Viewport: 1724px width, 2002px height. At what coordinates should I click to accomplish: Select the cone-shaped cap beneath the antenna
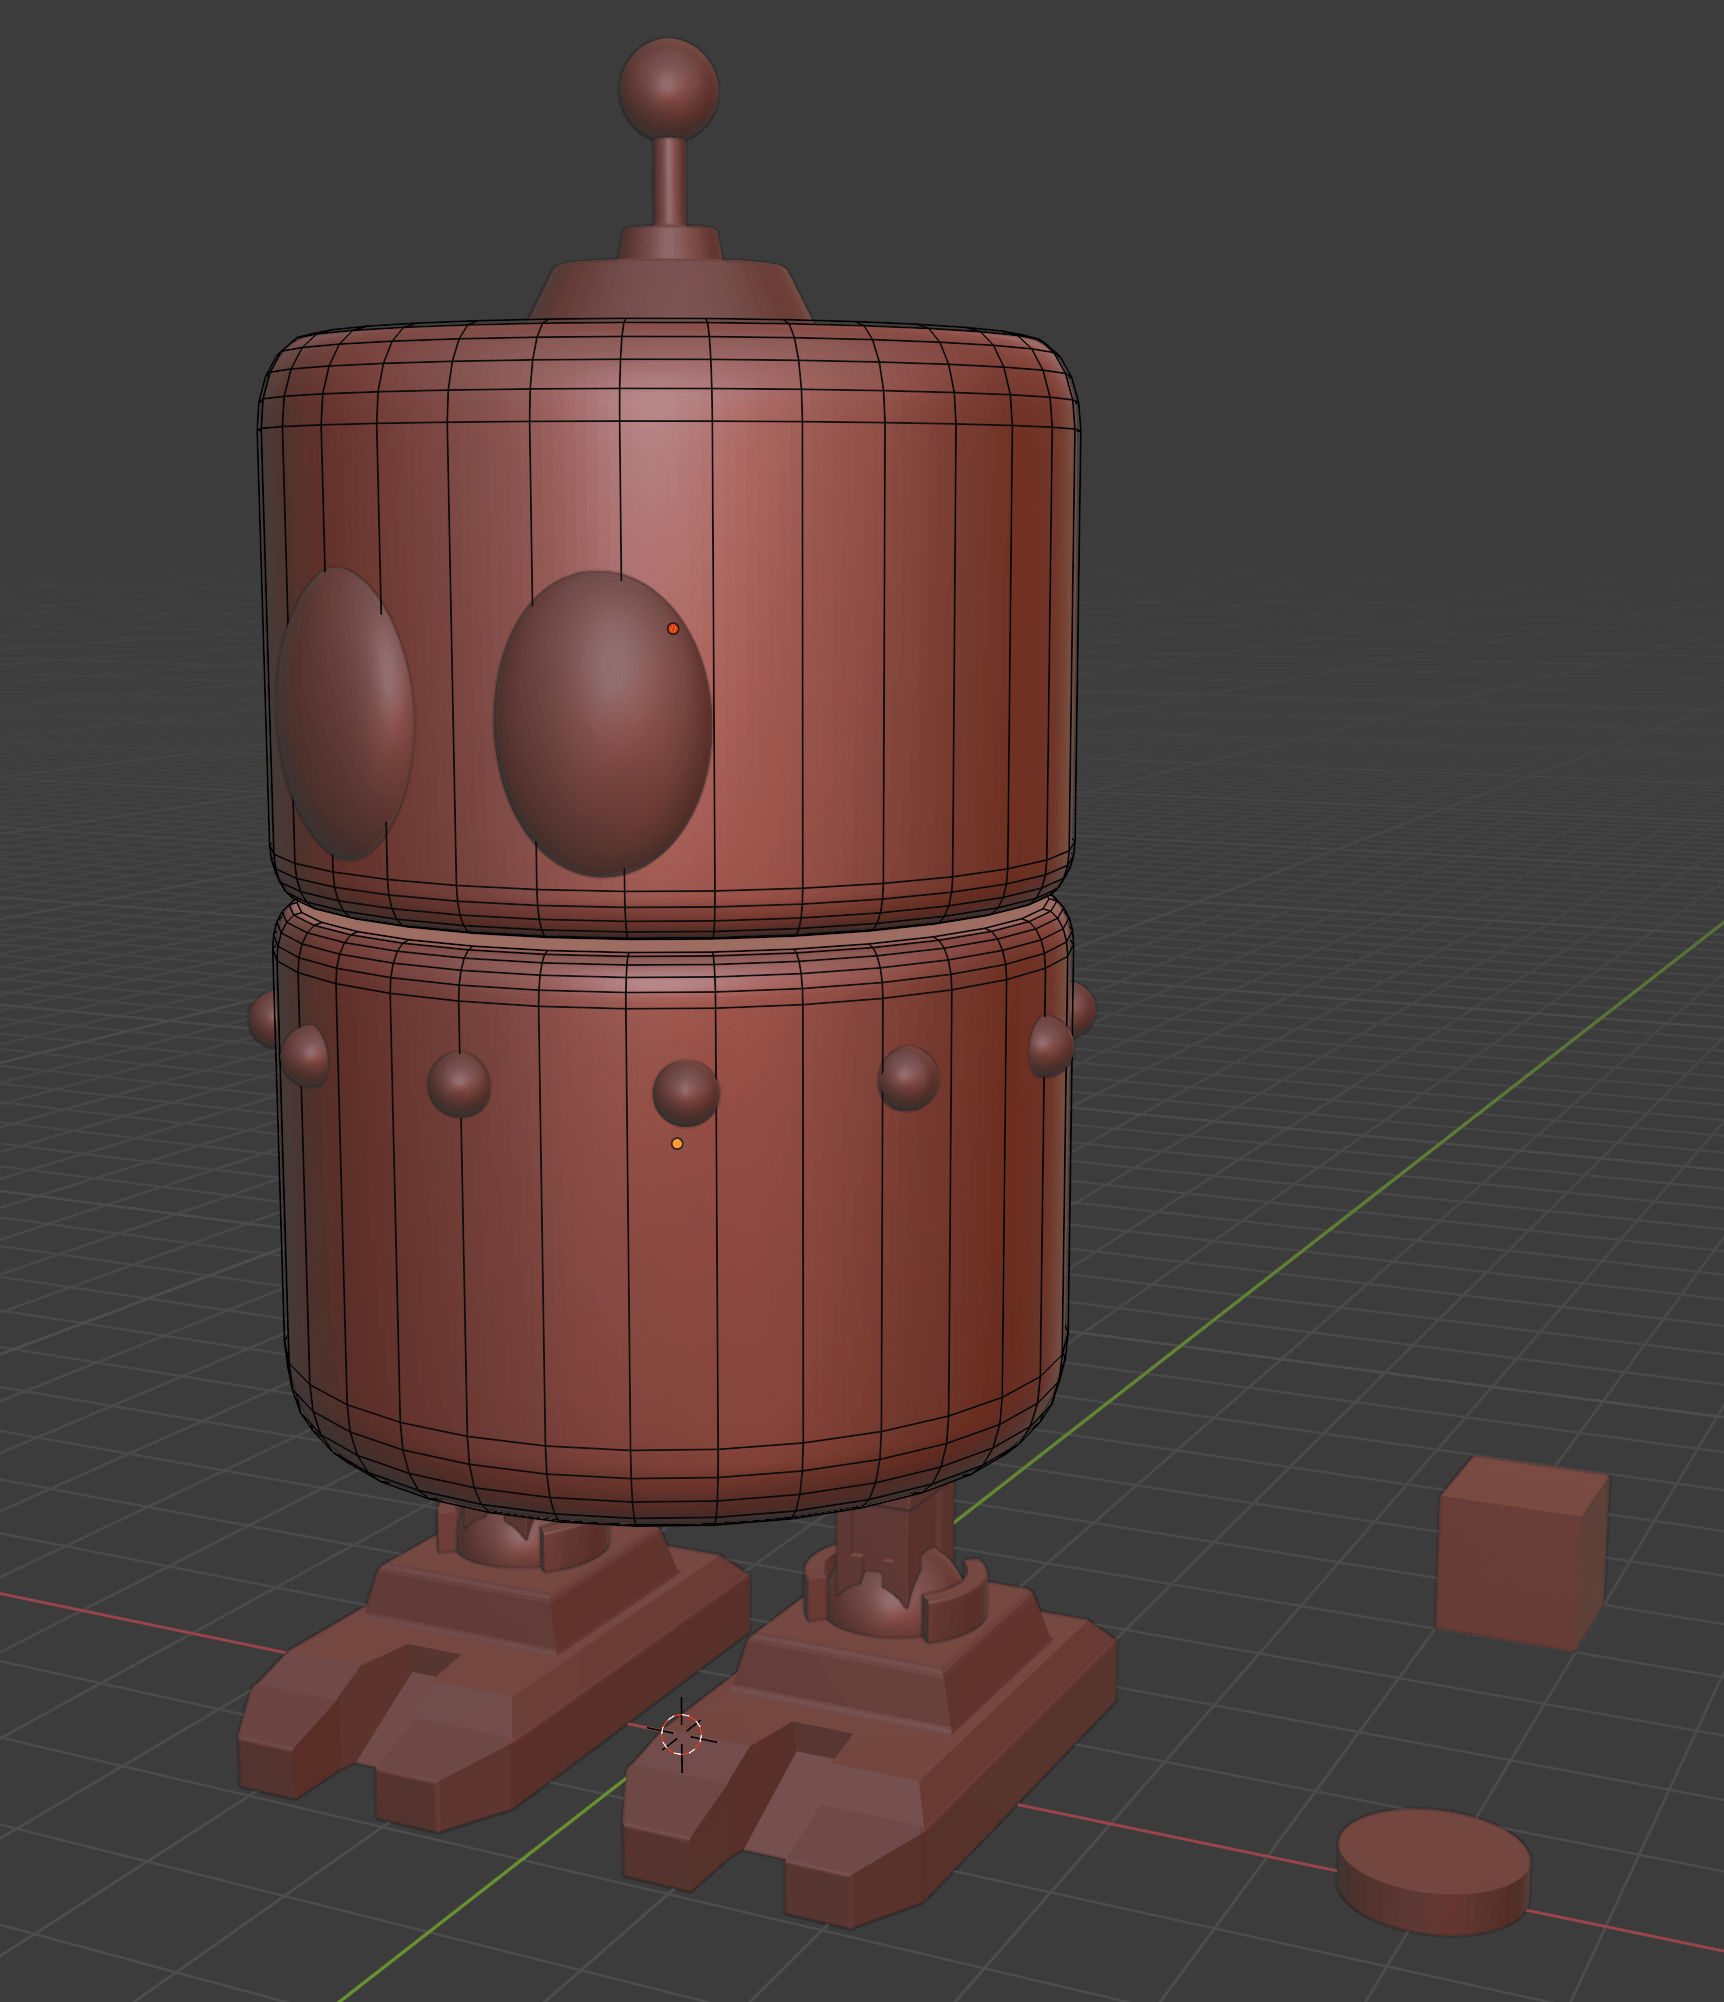click(x=668, y=290)
